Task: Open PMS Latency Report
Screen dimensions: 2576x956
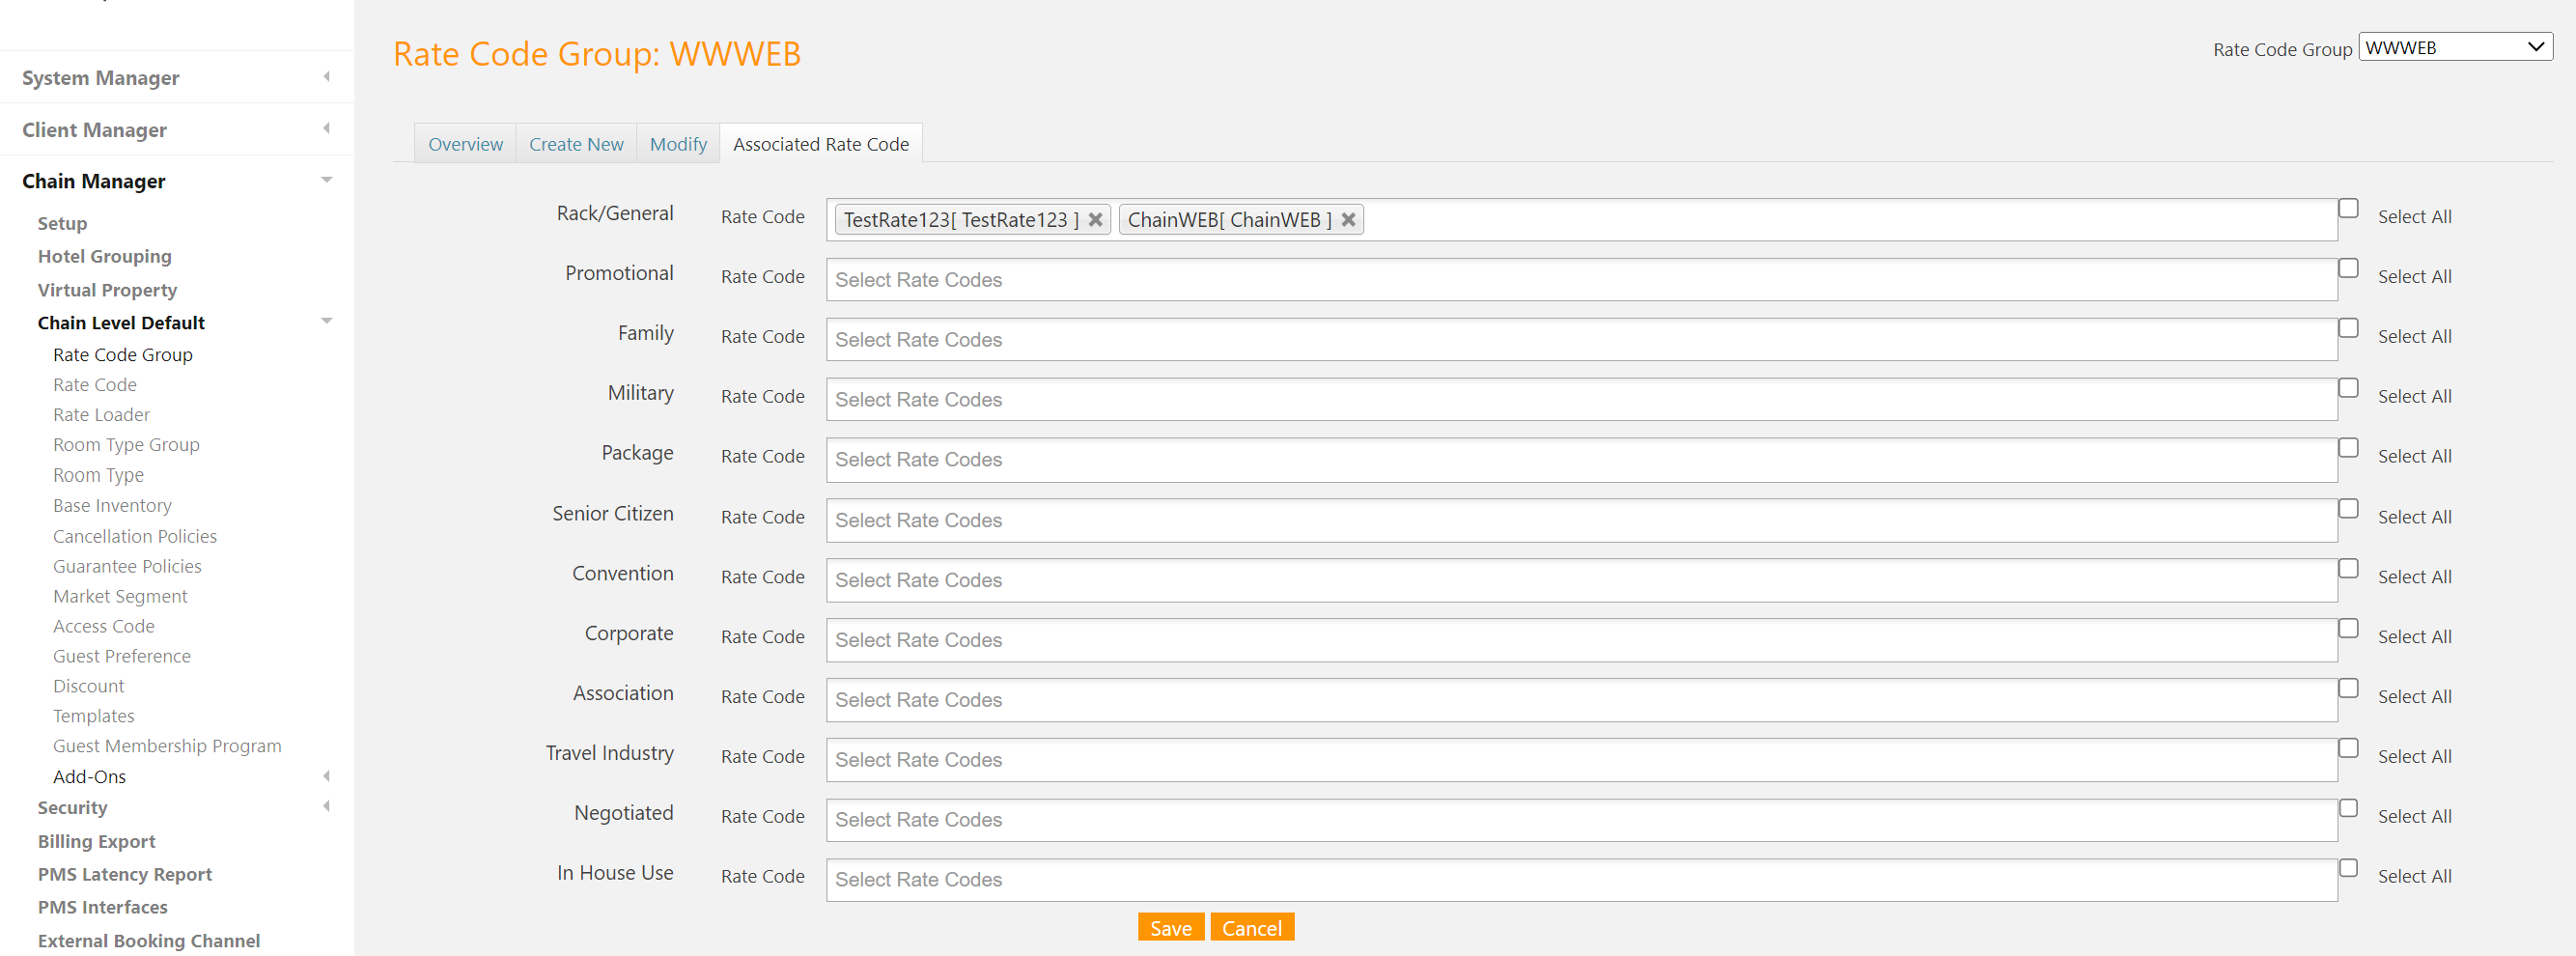Action: coord(125,874)
